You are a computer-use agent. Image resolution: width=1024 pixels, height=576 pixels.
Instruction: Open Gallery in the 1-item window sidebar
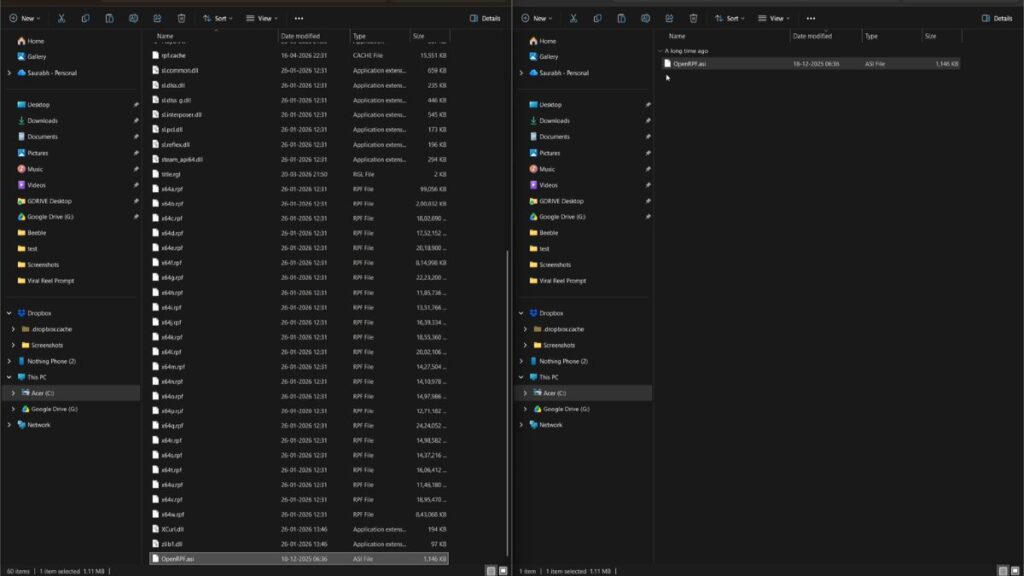point(549,57)
